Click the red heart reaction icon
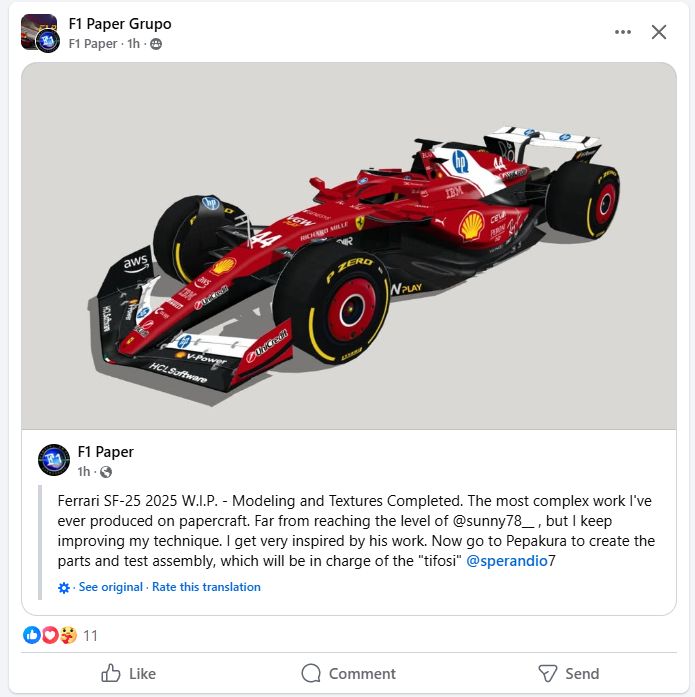The width and height of the screenshot is (695, 697). (x=50, y=635)
